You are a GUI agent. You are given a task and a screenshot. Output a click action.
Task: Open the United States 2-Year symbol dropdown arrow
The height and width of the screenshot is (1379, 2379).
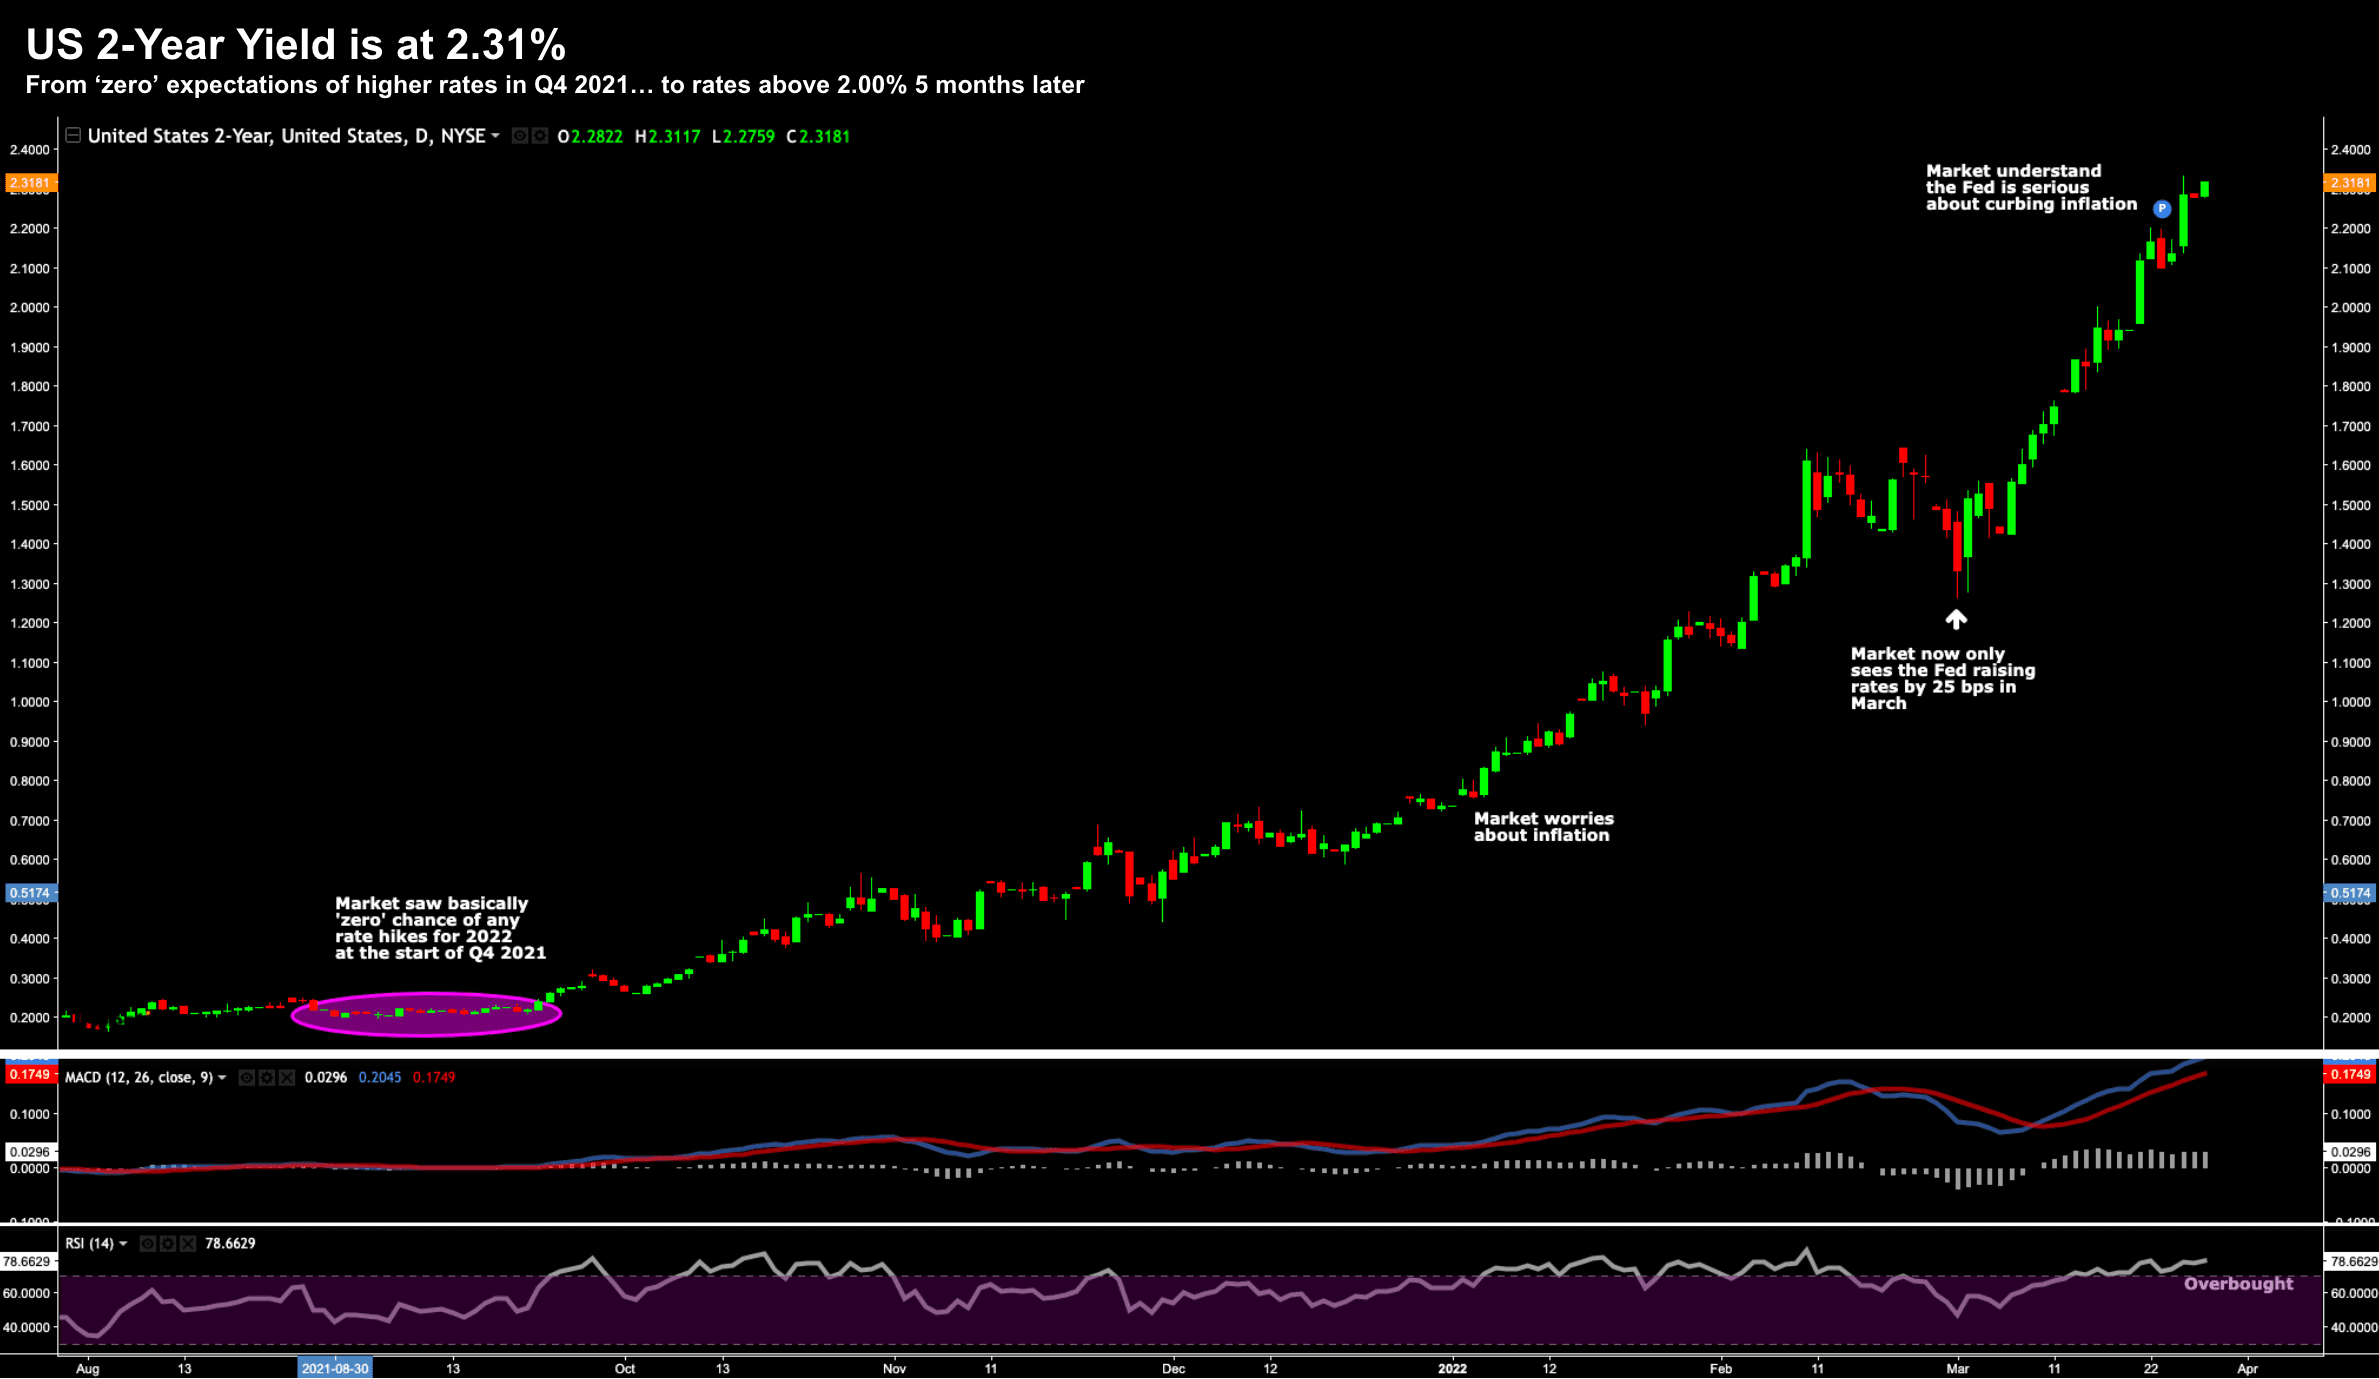point(495,136)
